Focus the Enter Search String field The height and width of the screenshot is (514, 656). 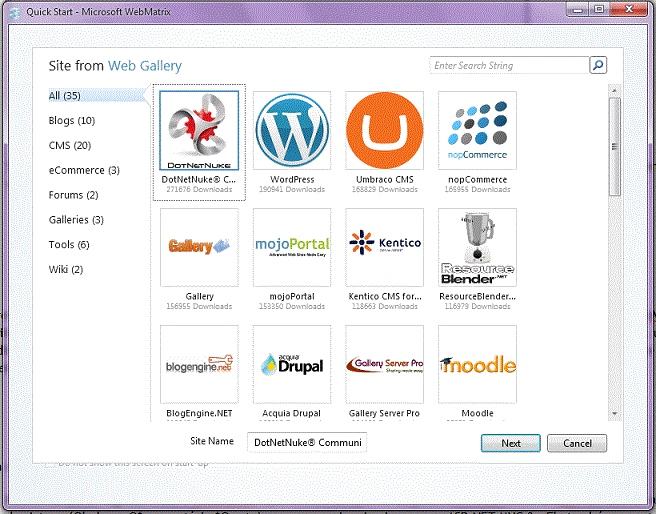click(509, 65)
